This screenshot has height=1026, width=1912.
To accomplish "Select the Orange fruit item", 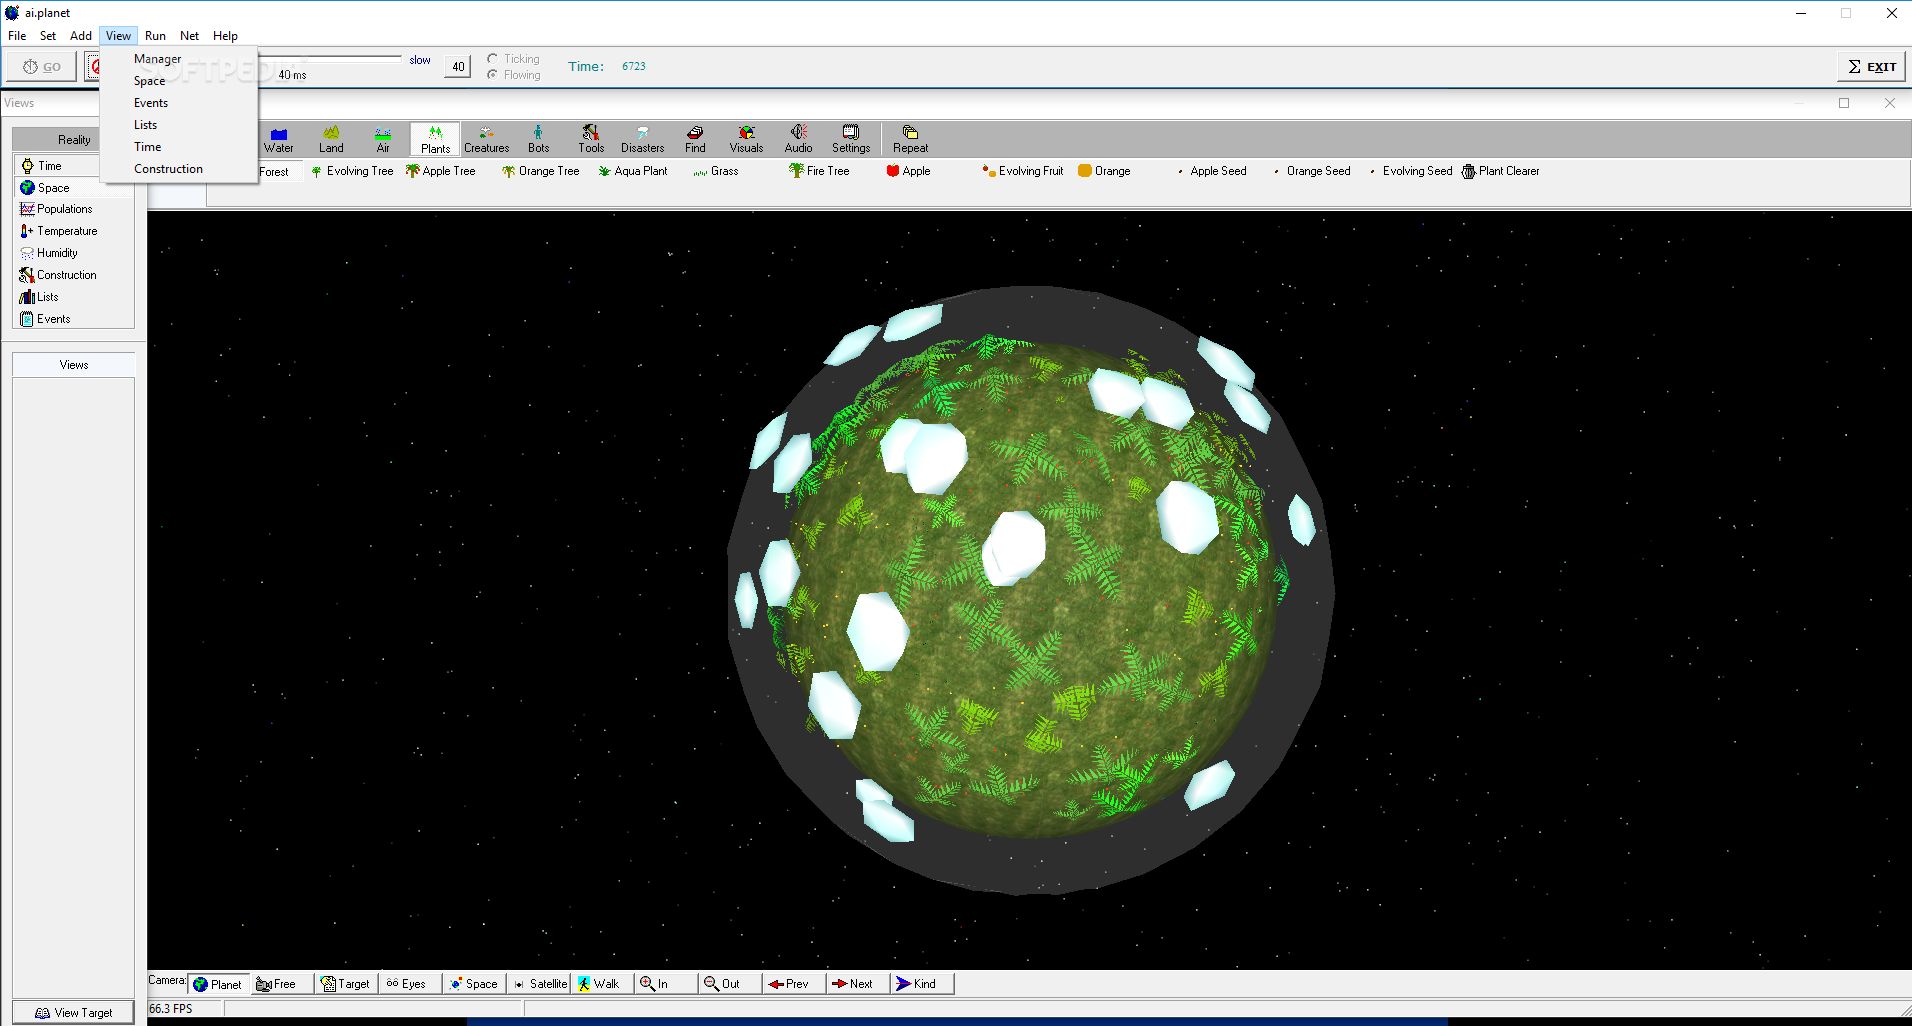I will (1104, 171).
